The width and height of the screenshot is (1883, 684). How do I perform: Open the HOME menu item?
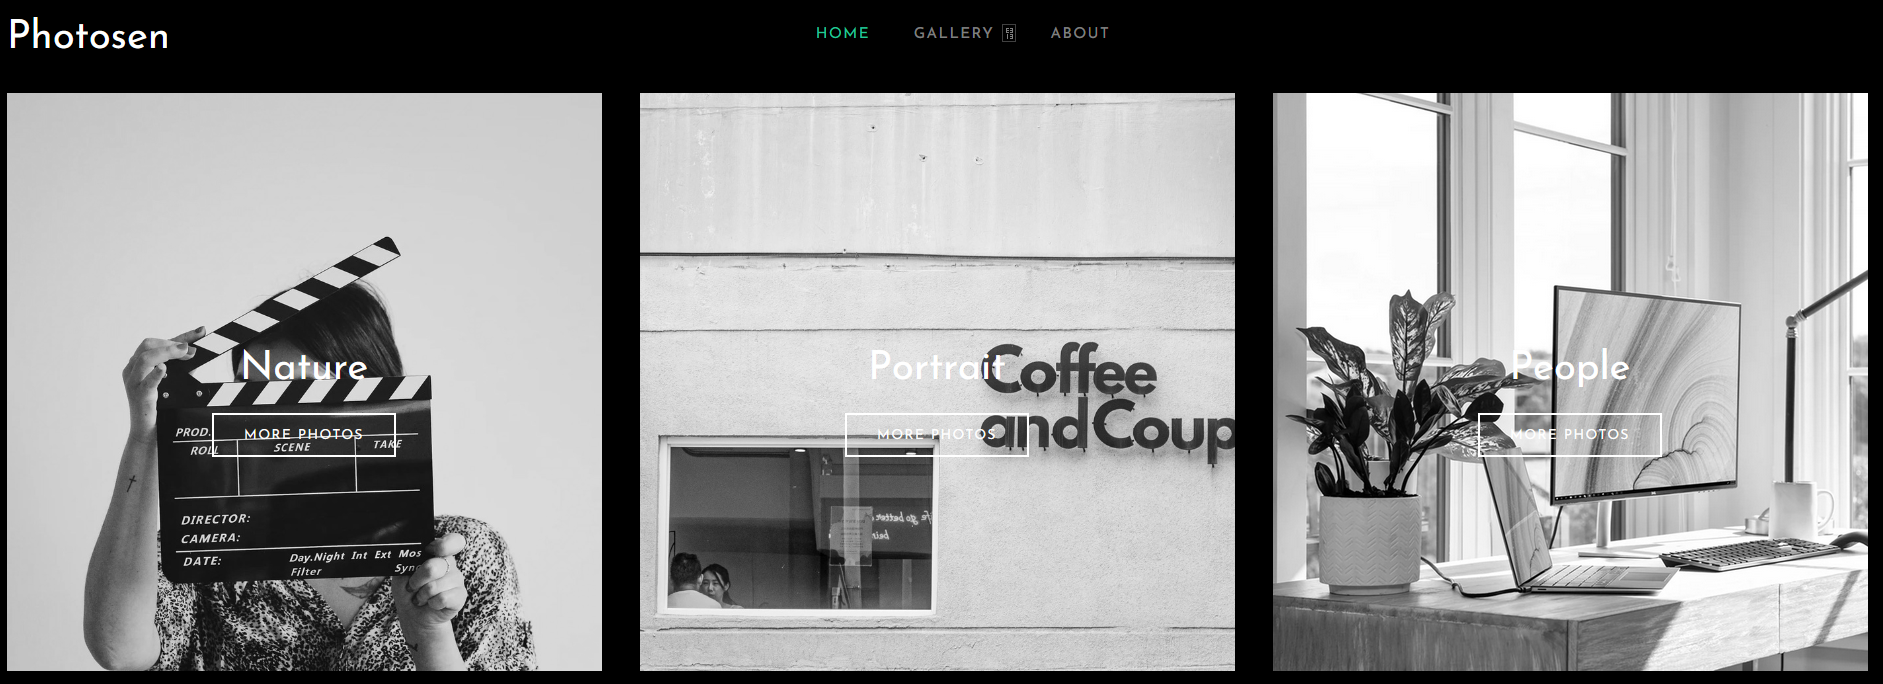(842, 33)
